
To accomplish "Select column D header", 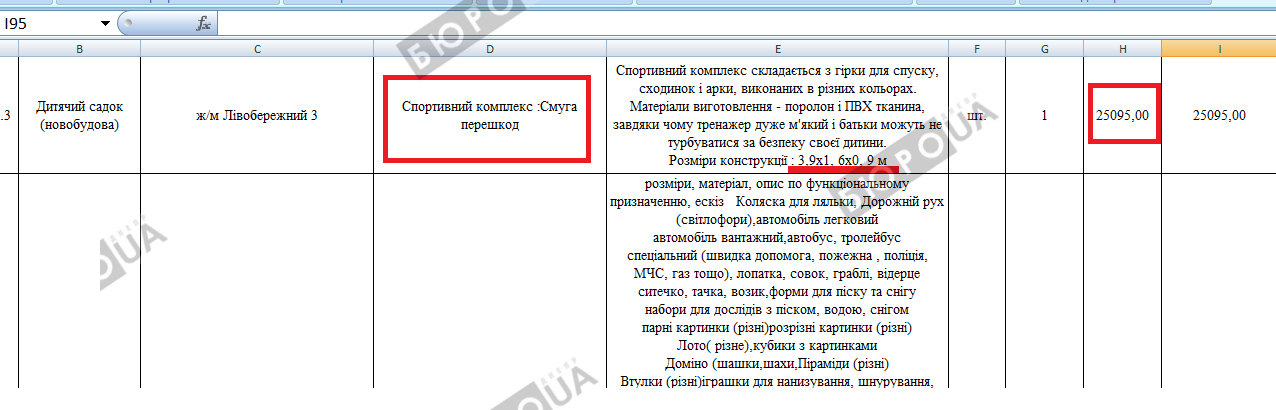I will 490,48.
